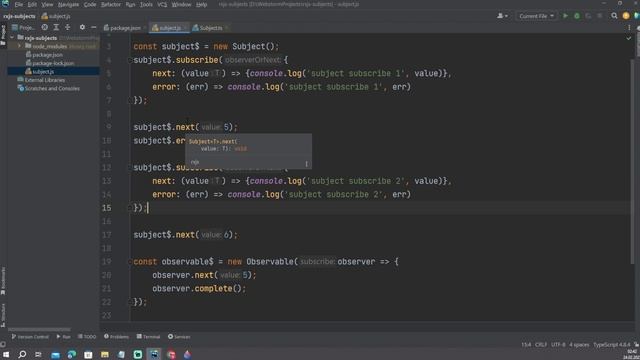
Task: Open Search Everywhere magnifier icon
Action: point(614,16)
